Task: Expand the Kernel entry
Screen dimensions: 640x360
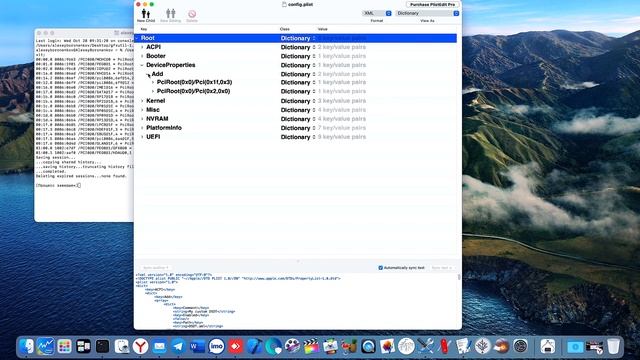Action: (142, 101)
